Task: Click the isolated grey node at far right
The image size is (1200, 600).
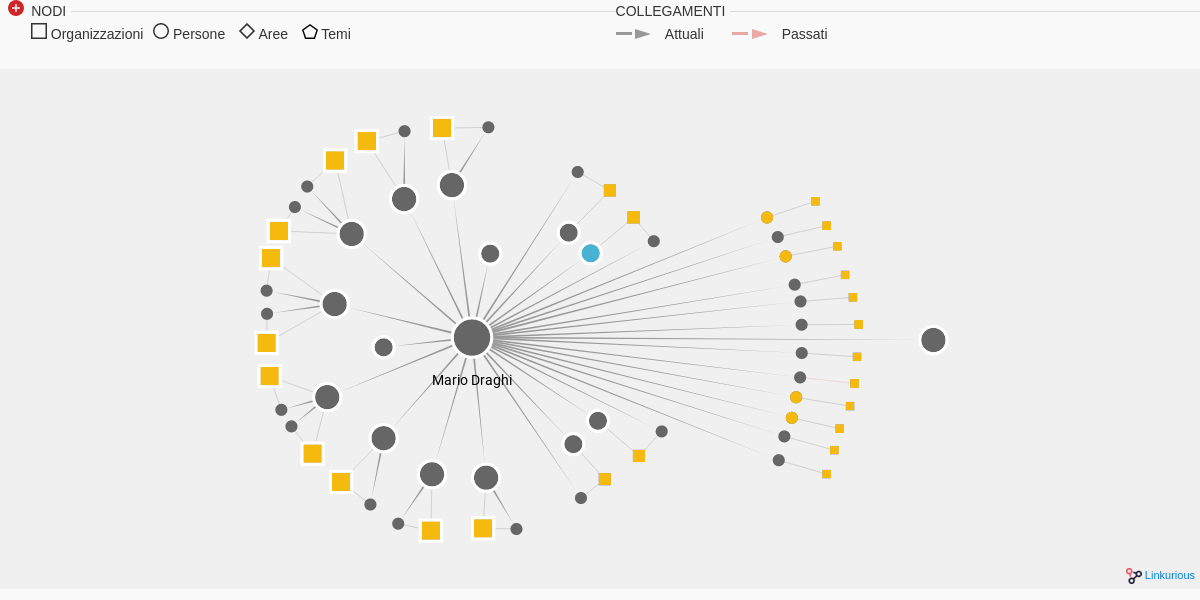Action: click(933, 340)
